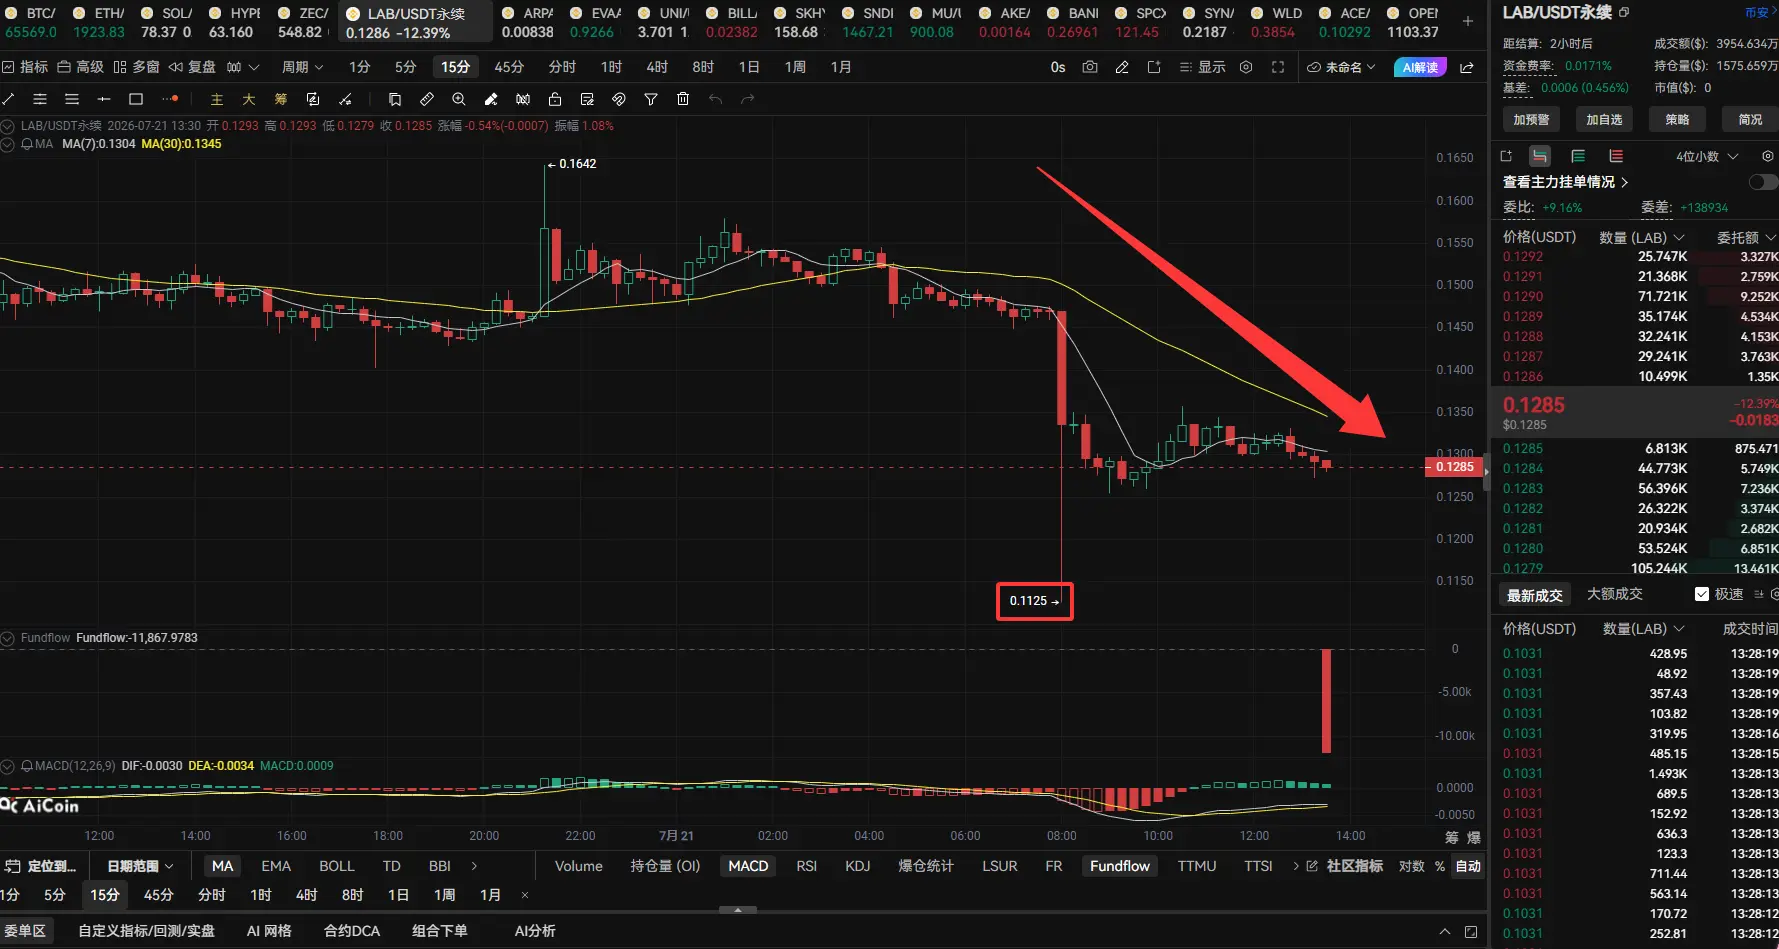The width and height of the screenshot is (1779, 949).
Task: Click the 定位到 locate date button
Action: pos(43,866)
